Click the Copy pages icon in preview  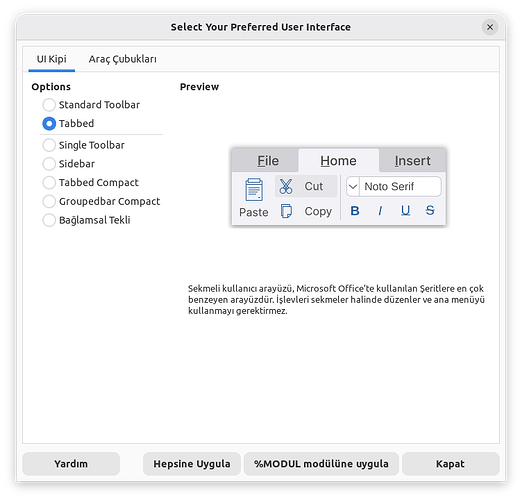coord(286,211)
